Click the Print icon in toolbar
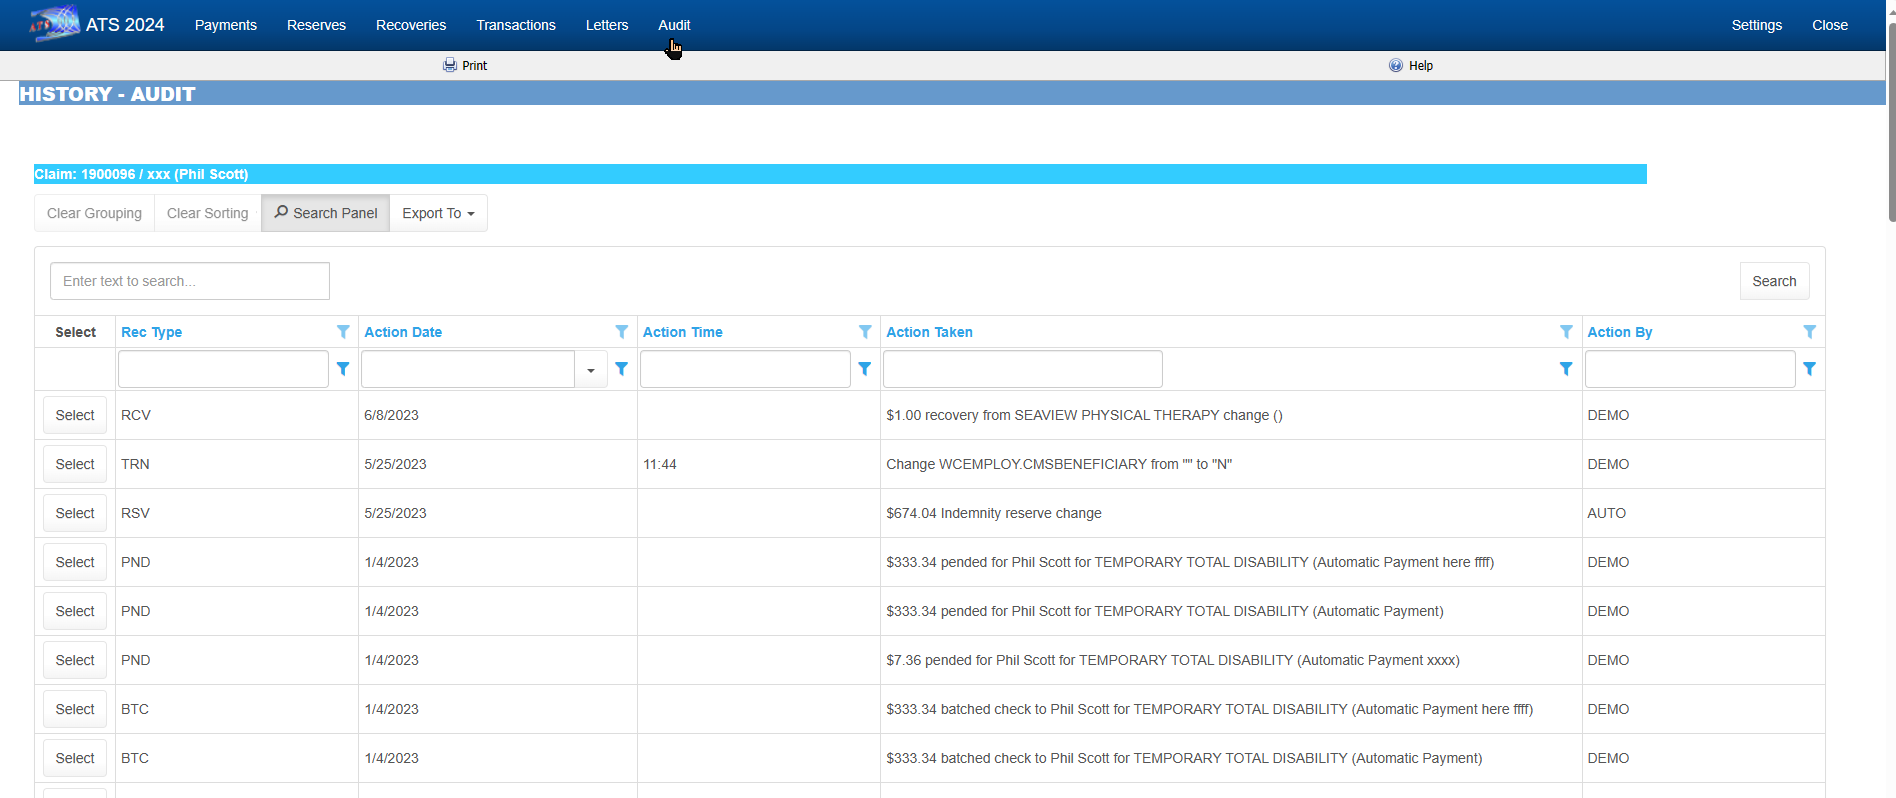This screenshot has height=798, width=1896. pyautogui.click(x=450, y=65)
